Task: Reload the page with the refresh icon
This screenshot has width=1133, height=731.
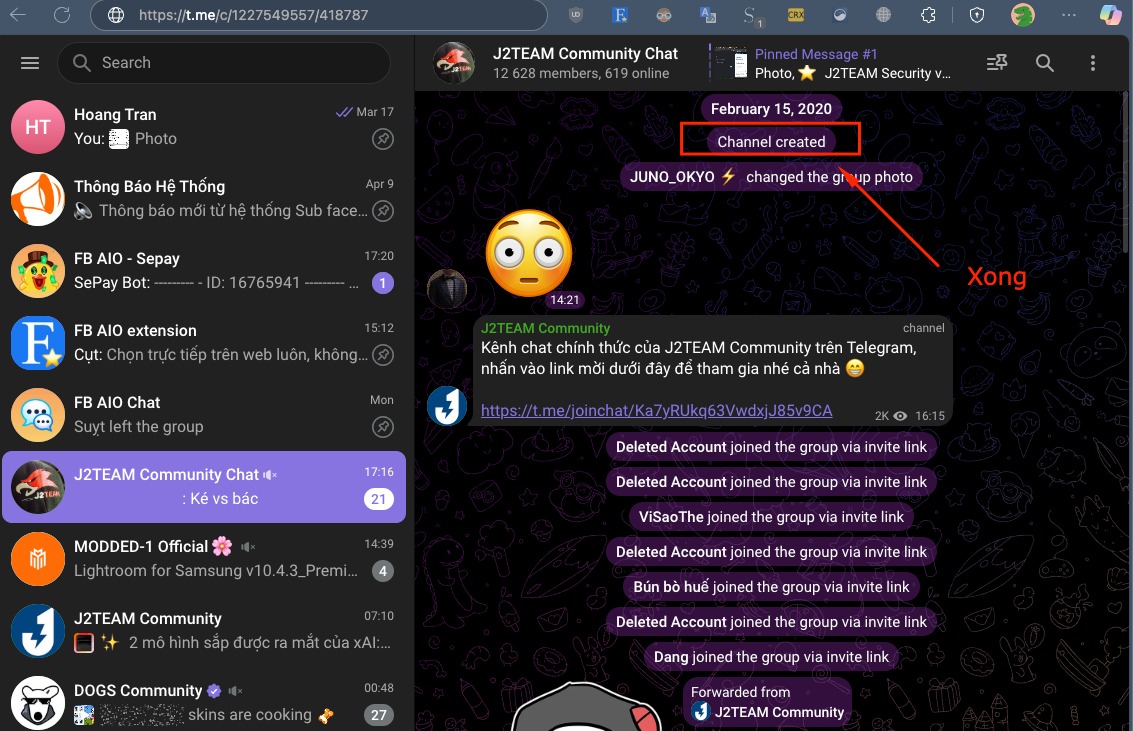Action: click(x=62, y=14)
